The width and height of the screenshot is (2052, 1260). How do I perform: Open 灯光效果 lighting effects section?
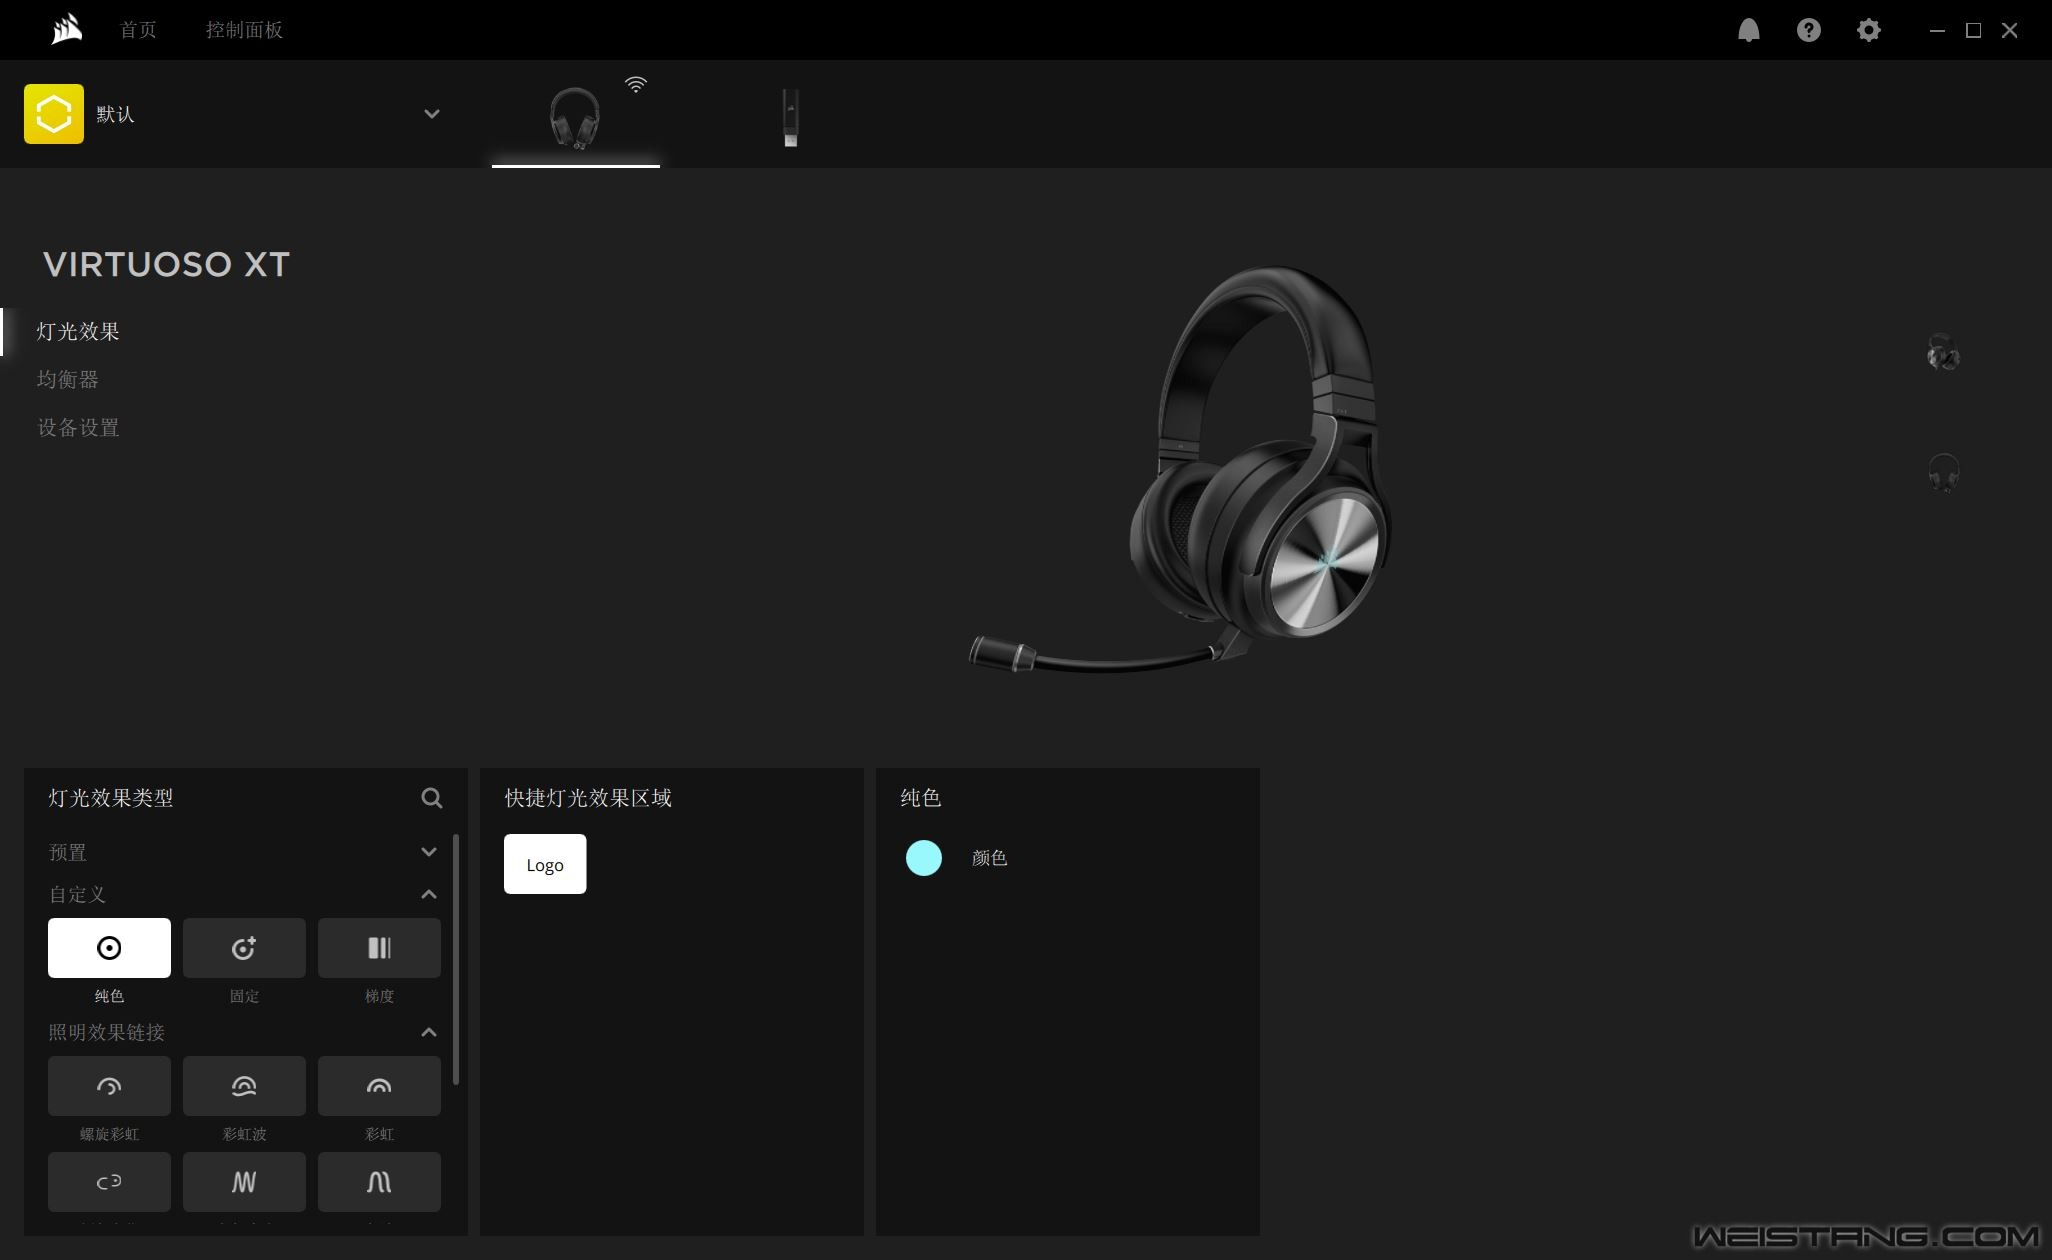tap(78, 331)
